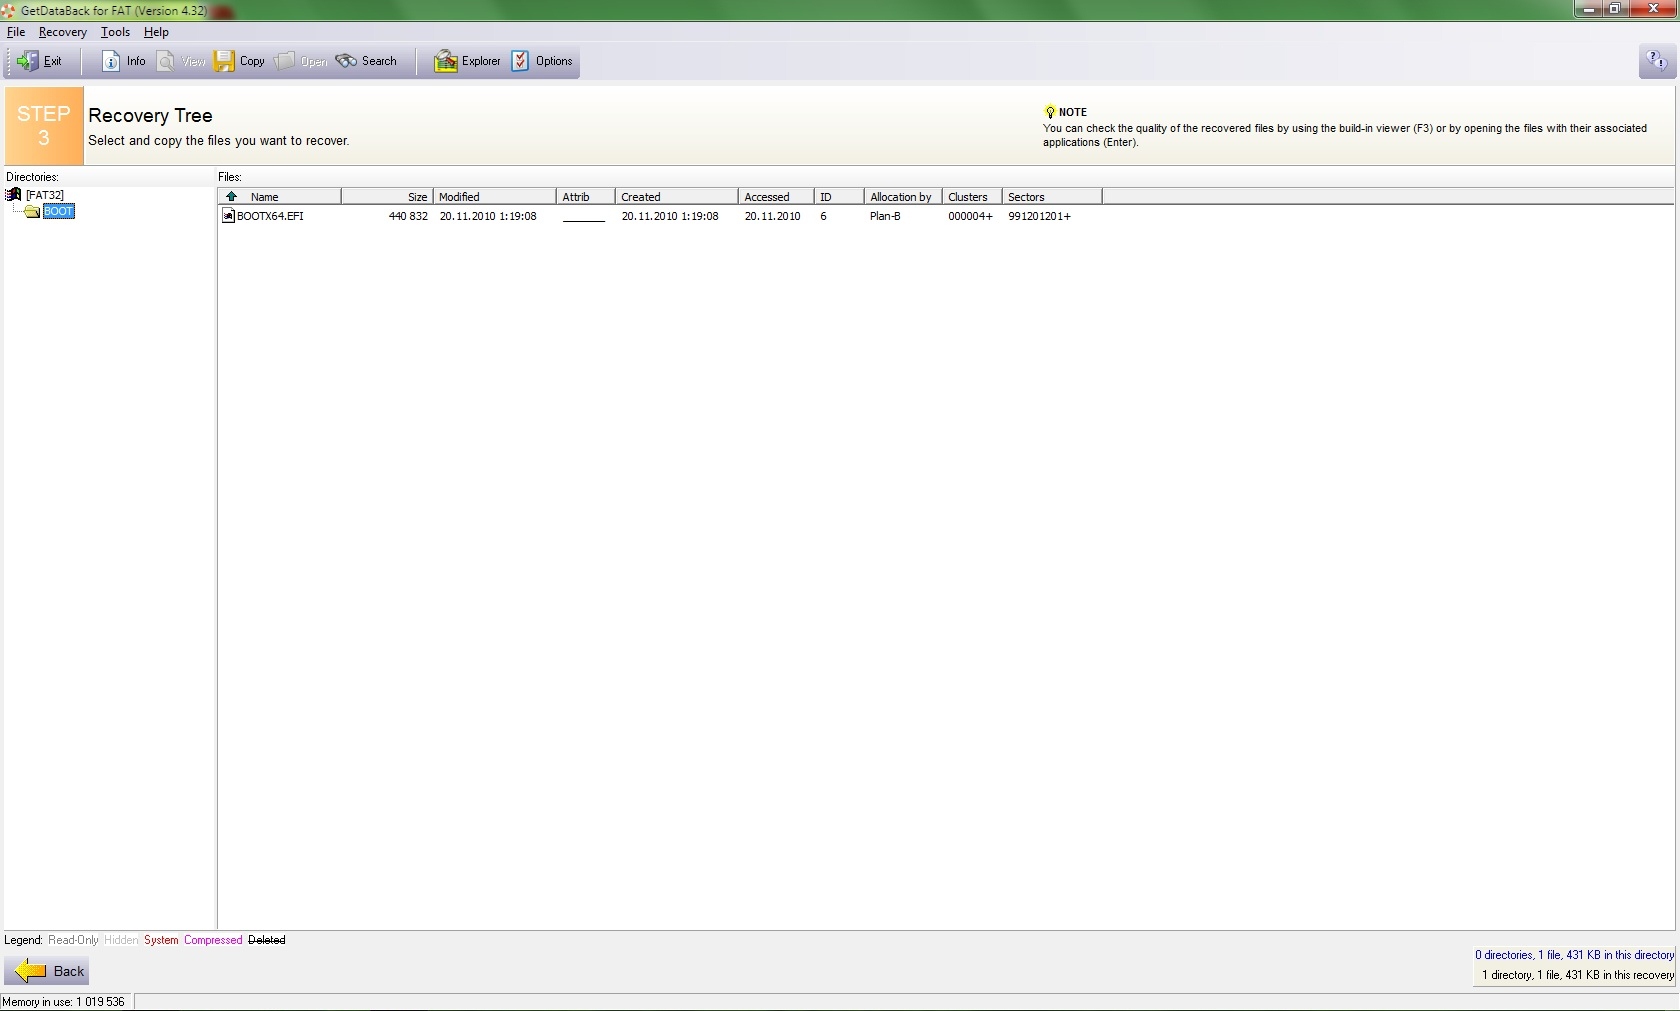Close the GetDataBack window
This screenshot has height=1011, width=1680.
1653,9
